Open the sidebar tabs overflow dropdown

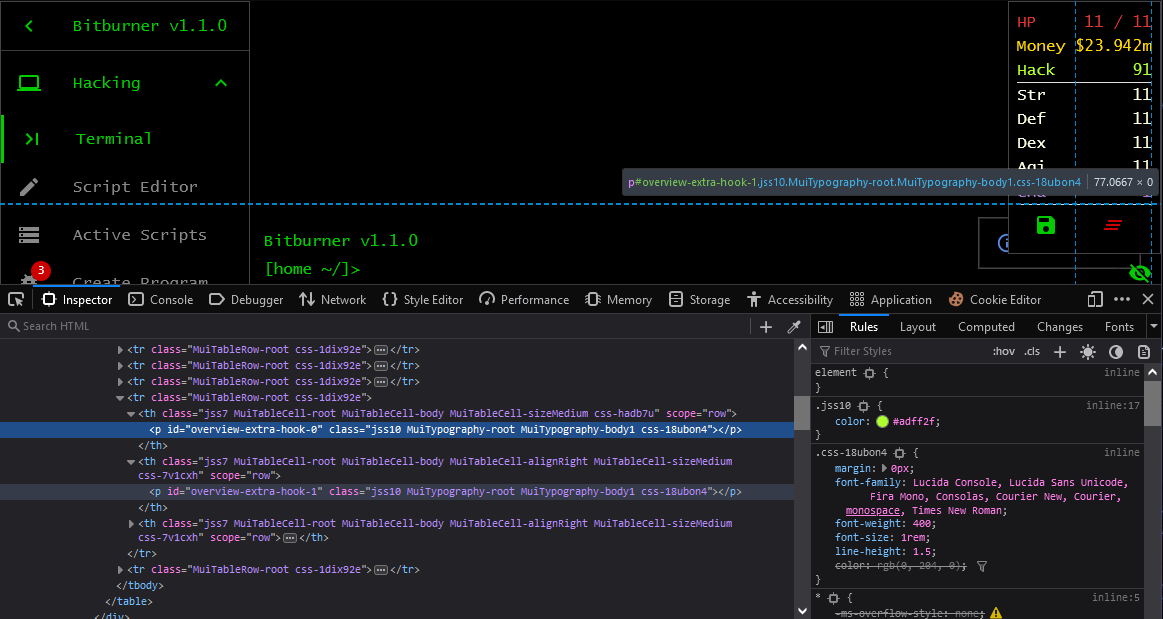1155,327
